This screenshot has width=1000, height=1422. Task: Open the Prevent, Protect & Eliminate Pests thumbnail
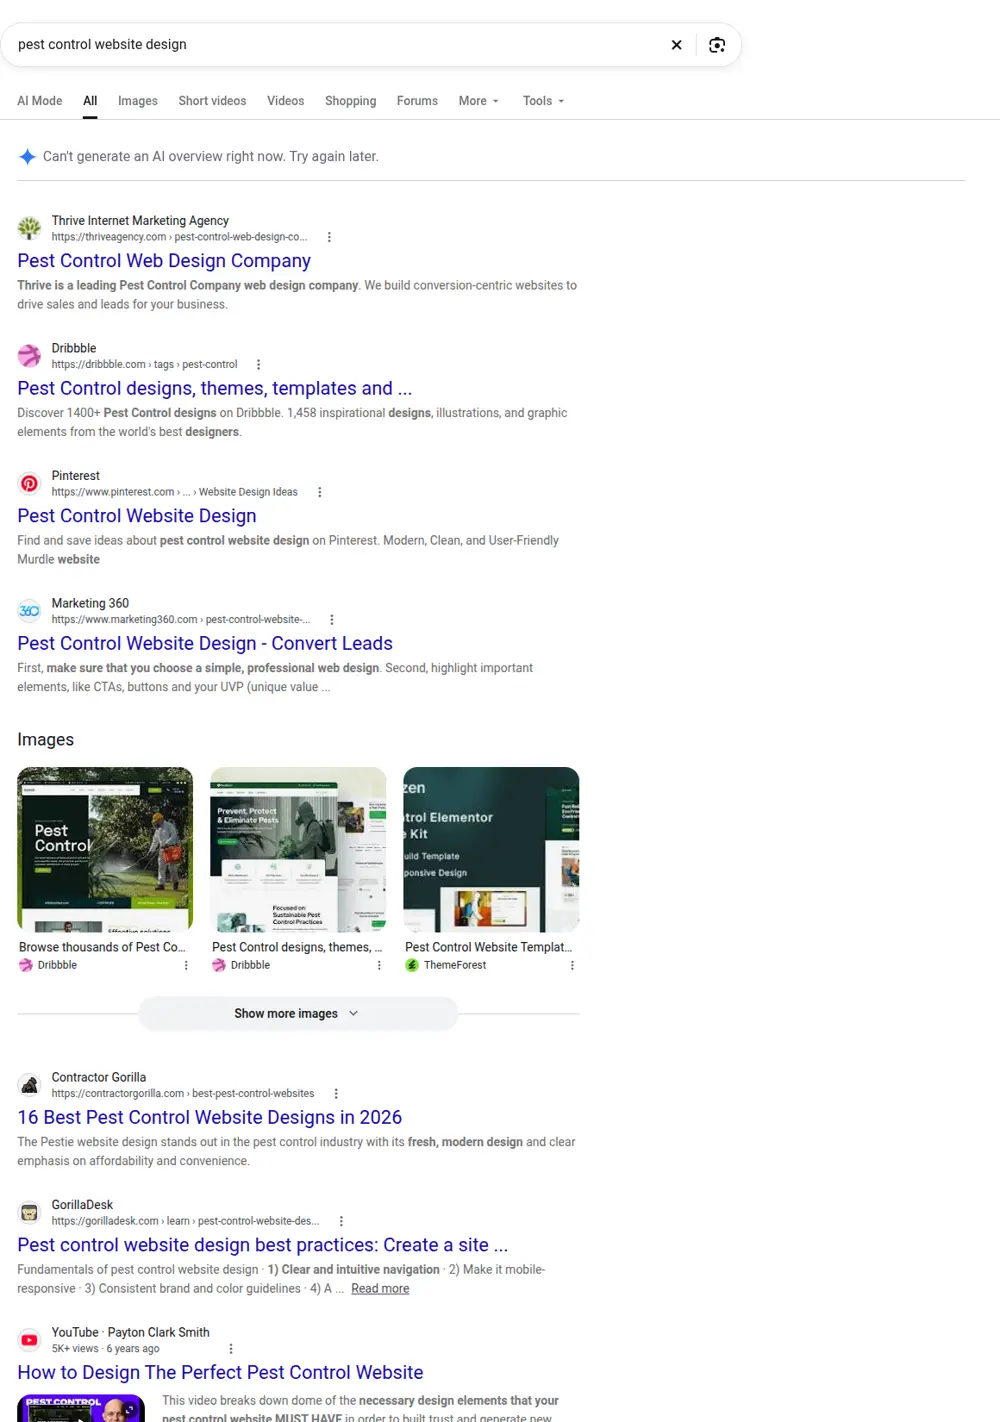298,850
